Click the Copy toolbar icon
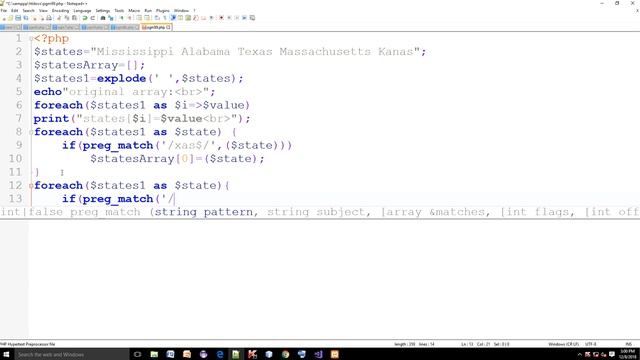Screen dimensions: 640x360 (67, 18)
